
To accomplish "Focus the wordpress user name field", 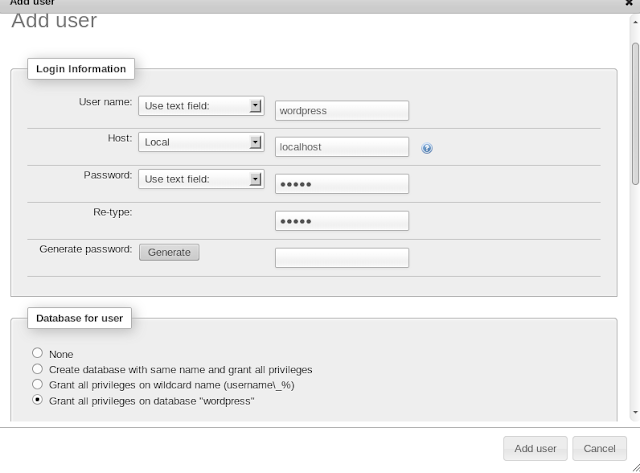I will (x=342, y=111).
